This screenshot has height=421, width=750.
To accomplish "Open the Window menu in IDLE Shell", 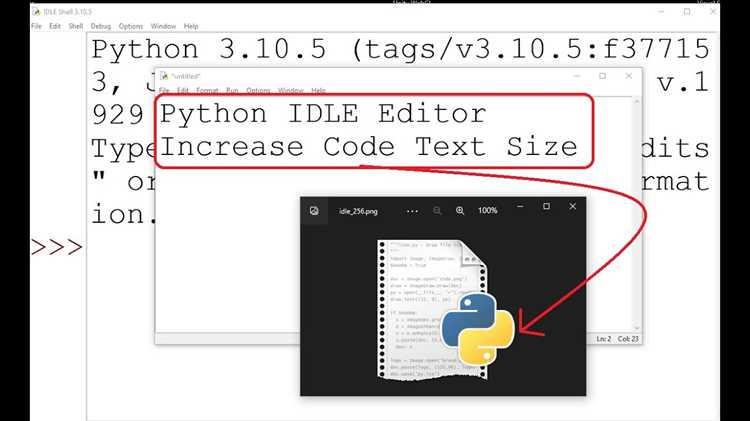I will coord(163,26).
